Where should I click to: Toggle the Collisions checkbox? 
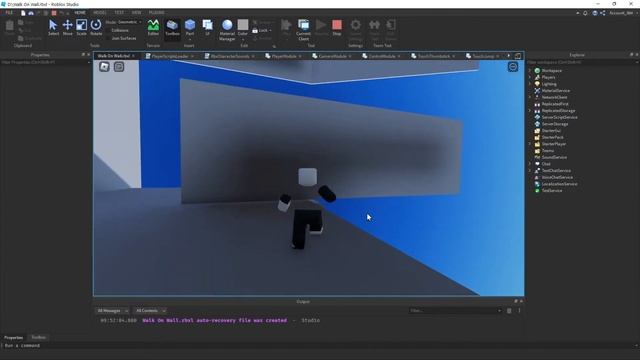pyautogui.click(x=108, y=30)
